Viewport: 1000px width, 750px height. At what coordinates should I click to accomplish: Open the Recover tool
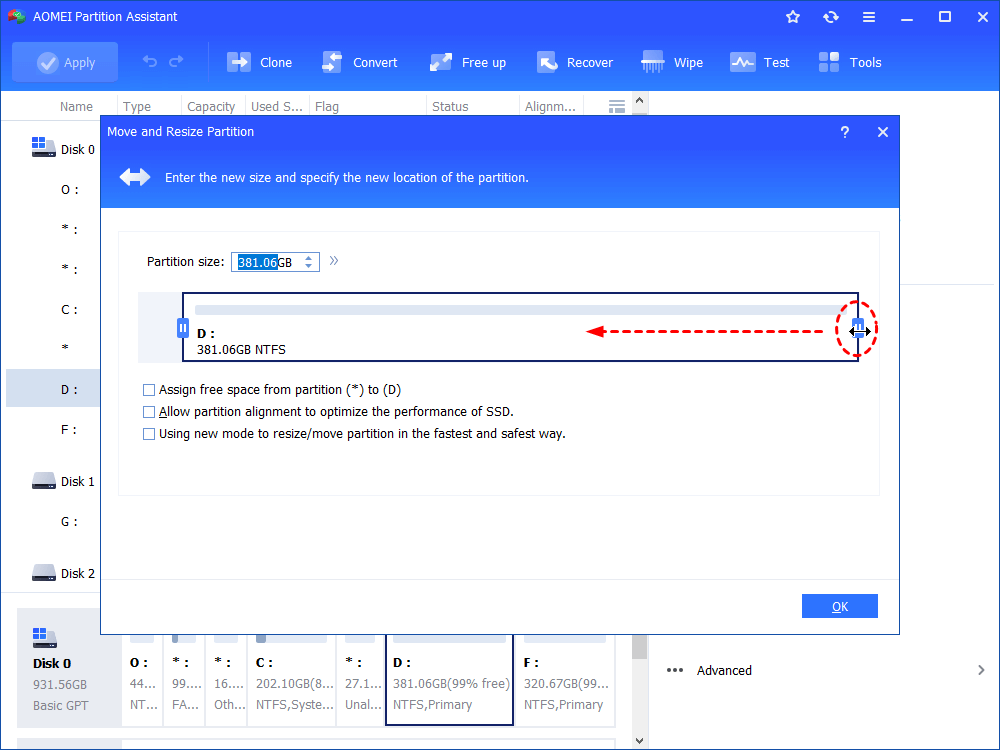(x=575, y=62)
